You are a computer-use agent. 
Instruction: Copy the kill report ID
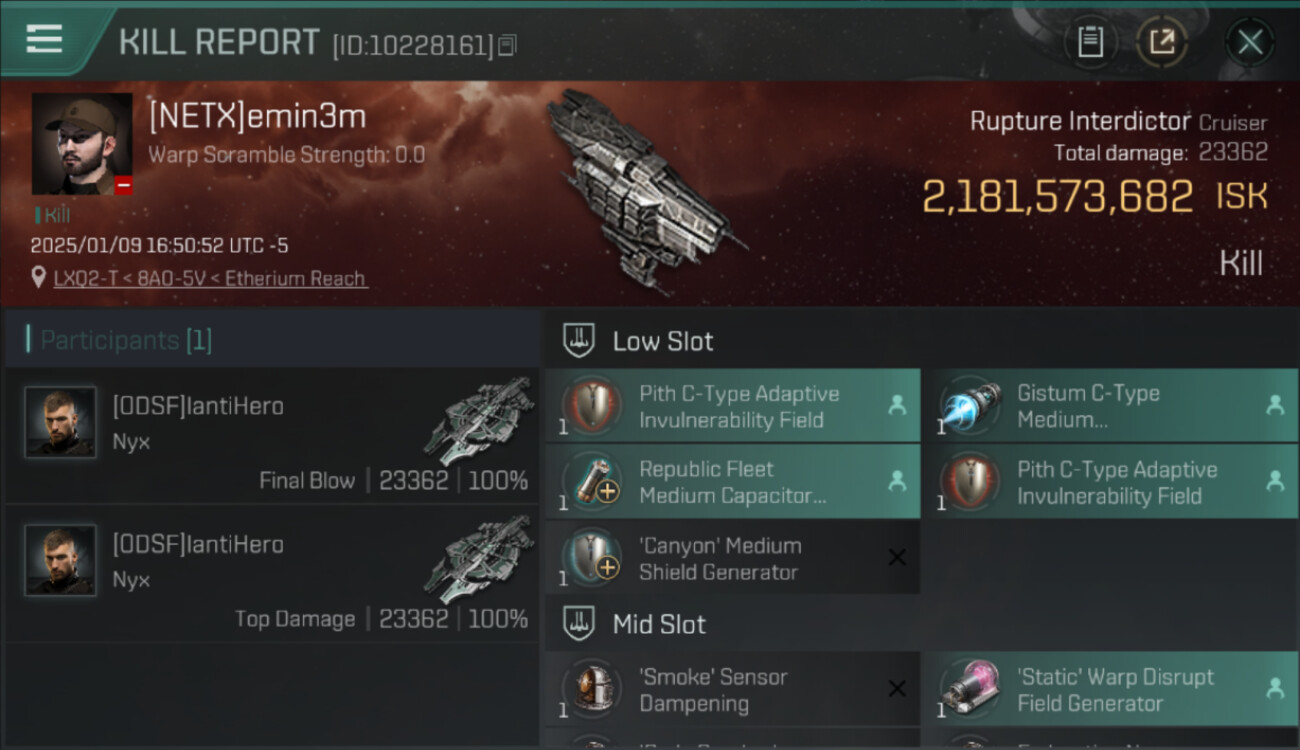coord(507,45)
